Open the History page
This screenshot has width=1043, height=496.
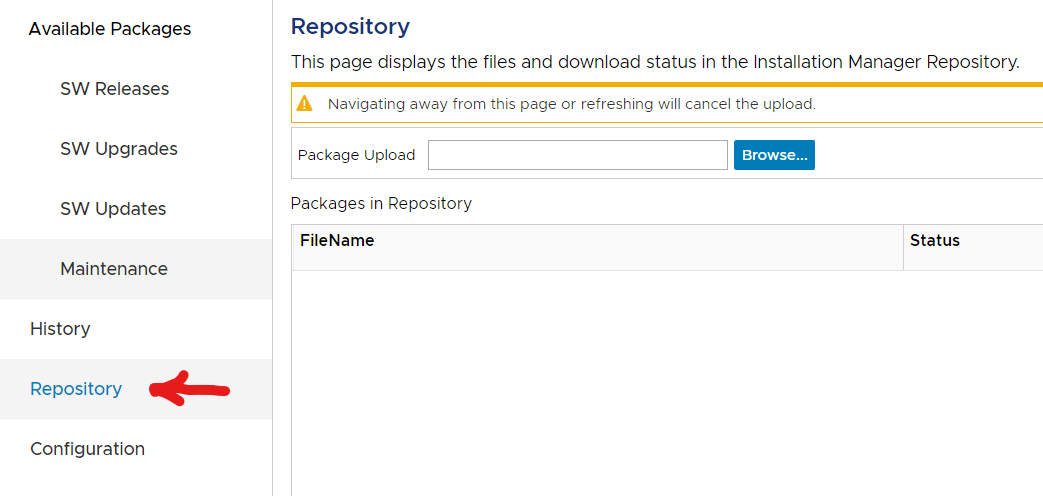60,329
